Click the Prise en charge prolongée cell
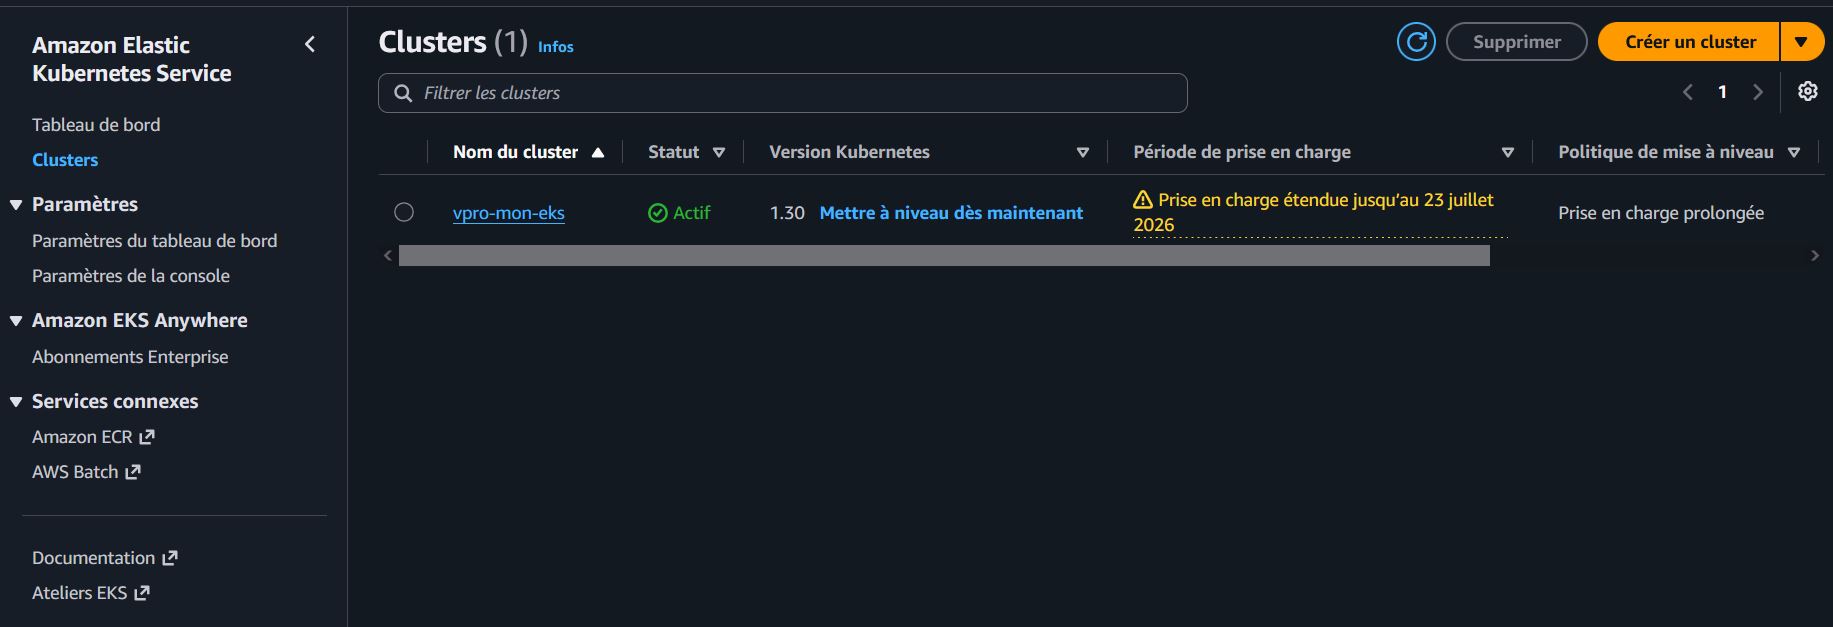 (x=1661, y=213)
